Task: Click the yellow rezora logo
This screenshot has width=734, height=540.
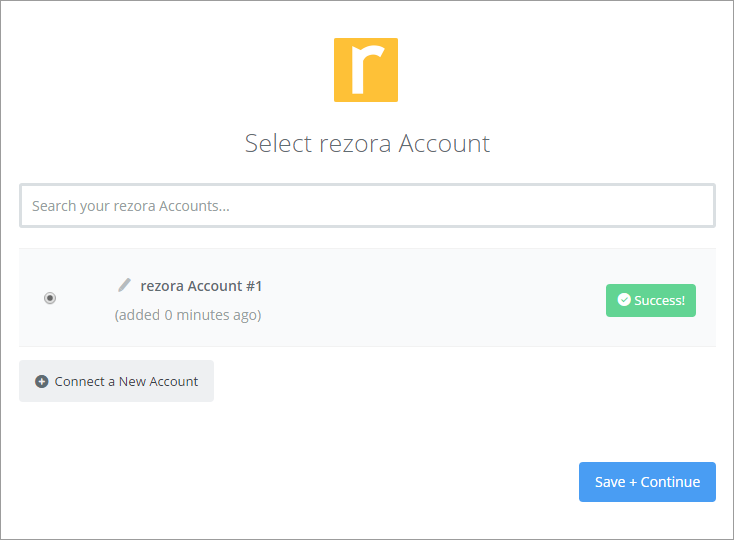Action: [366, 70]
